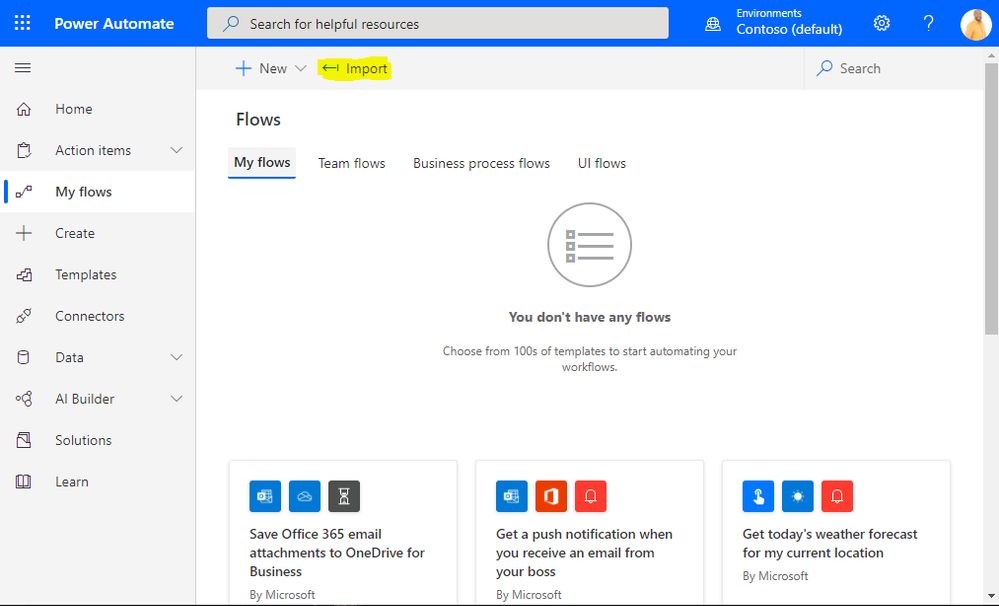Click in the flows Search field
The width and height of the screenshot is (999, 606).
pyautogui.click(x=893, y=68)
